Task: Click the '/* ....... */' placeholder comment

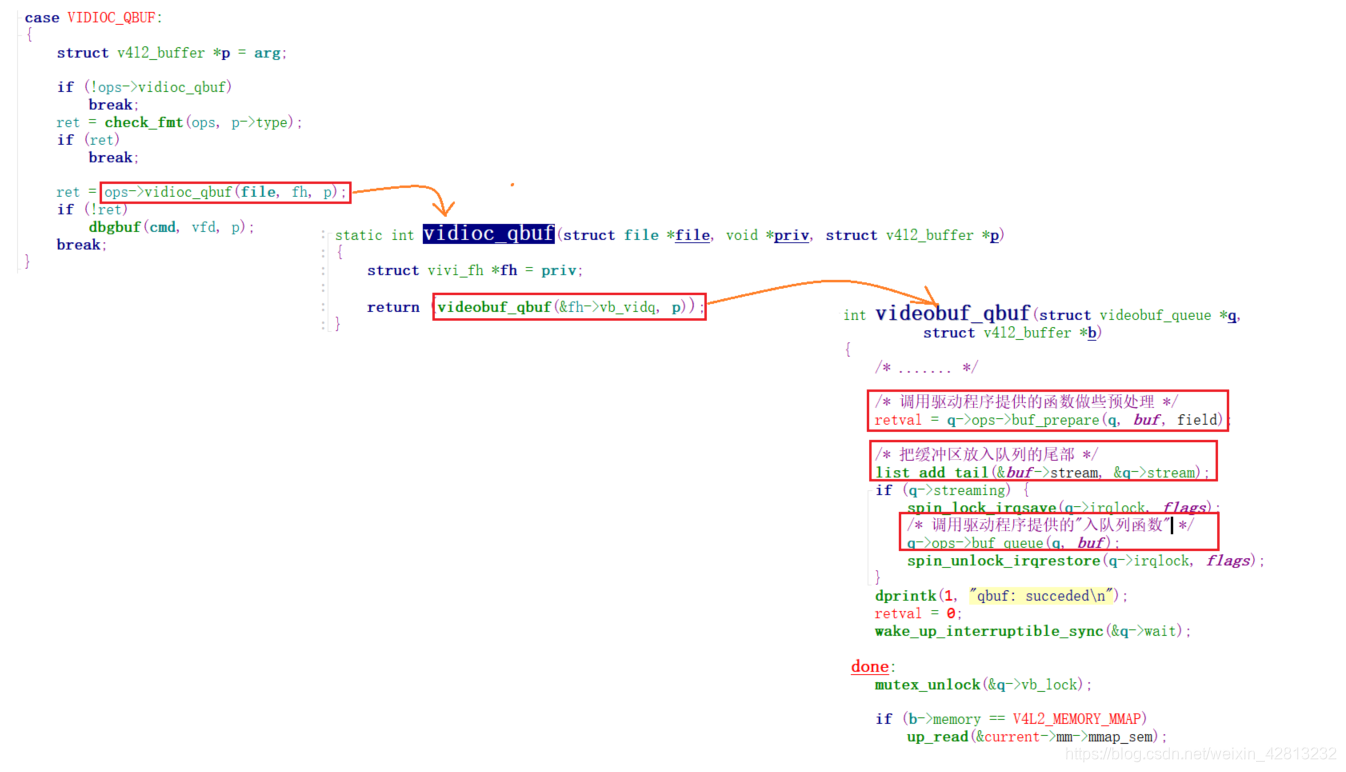Action: coord(927,368)
